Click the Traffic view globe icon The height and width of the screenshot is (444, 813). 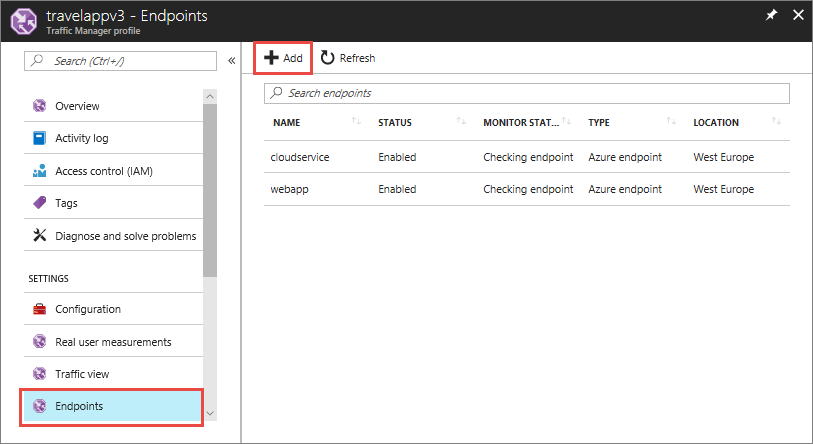click(39, 373)
